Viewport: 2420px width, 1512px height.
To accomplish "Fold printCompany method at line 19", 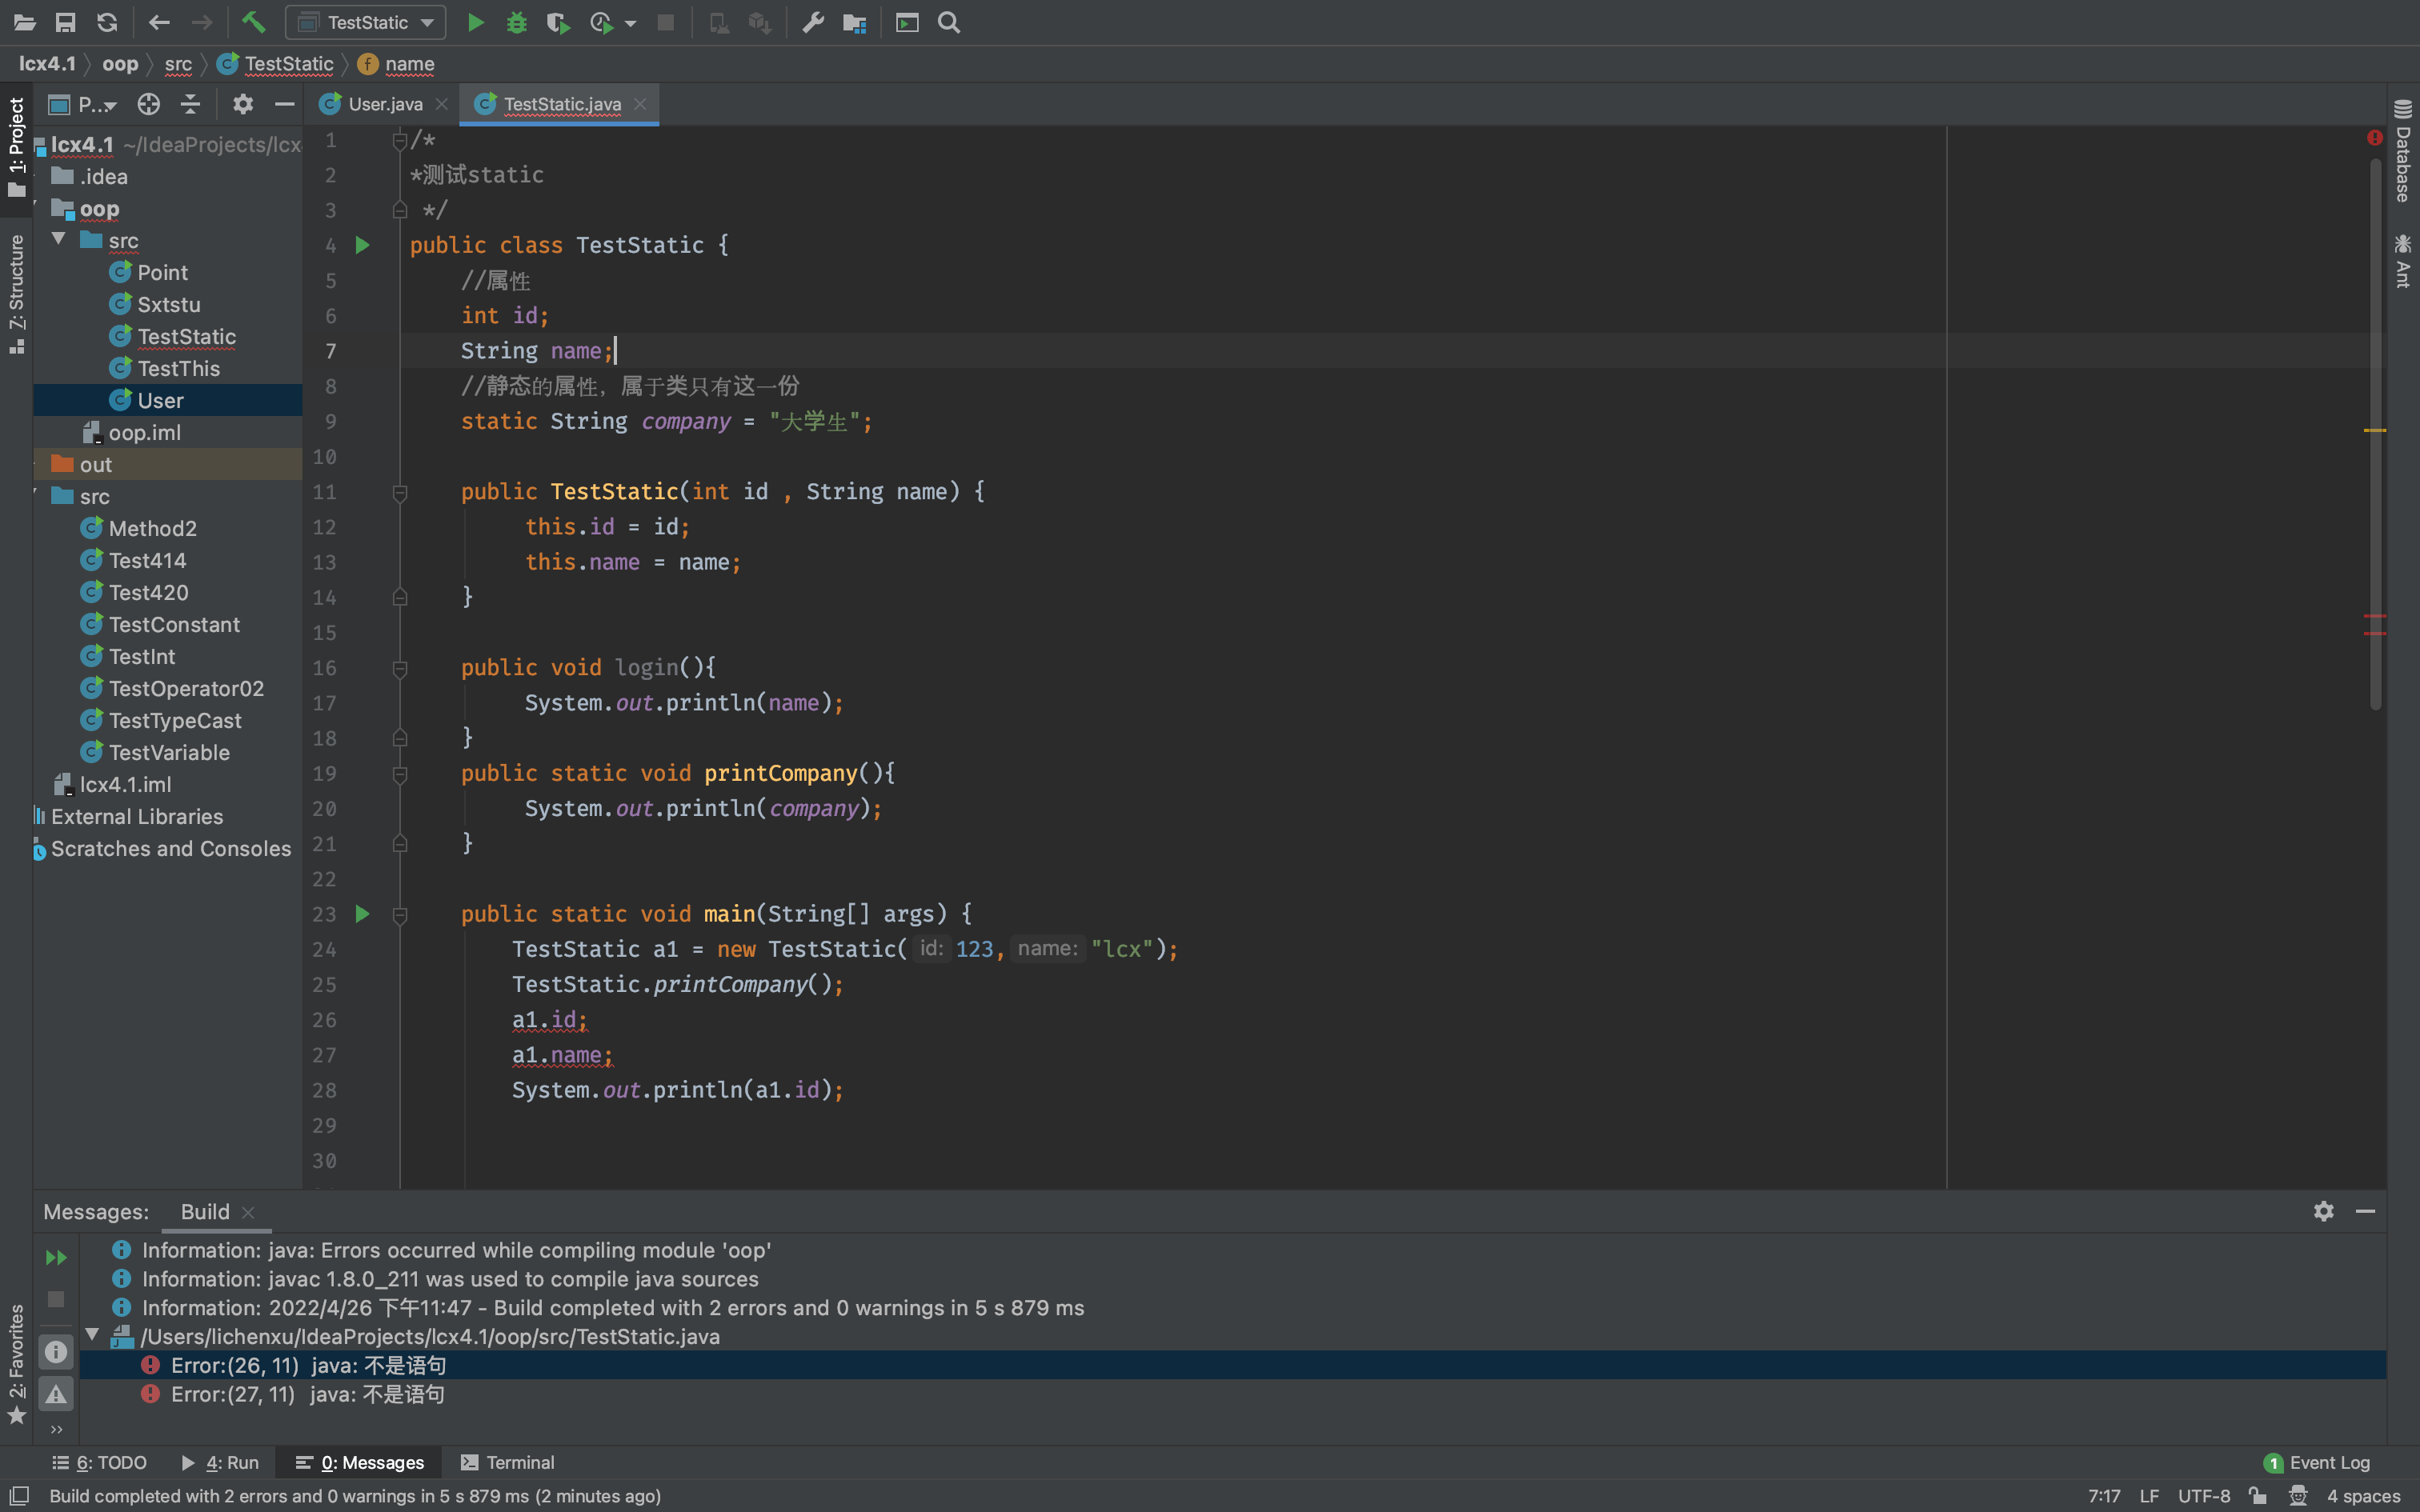I will pos(400,774).
